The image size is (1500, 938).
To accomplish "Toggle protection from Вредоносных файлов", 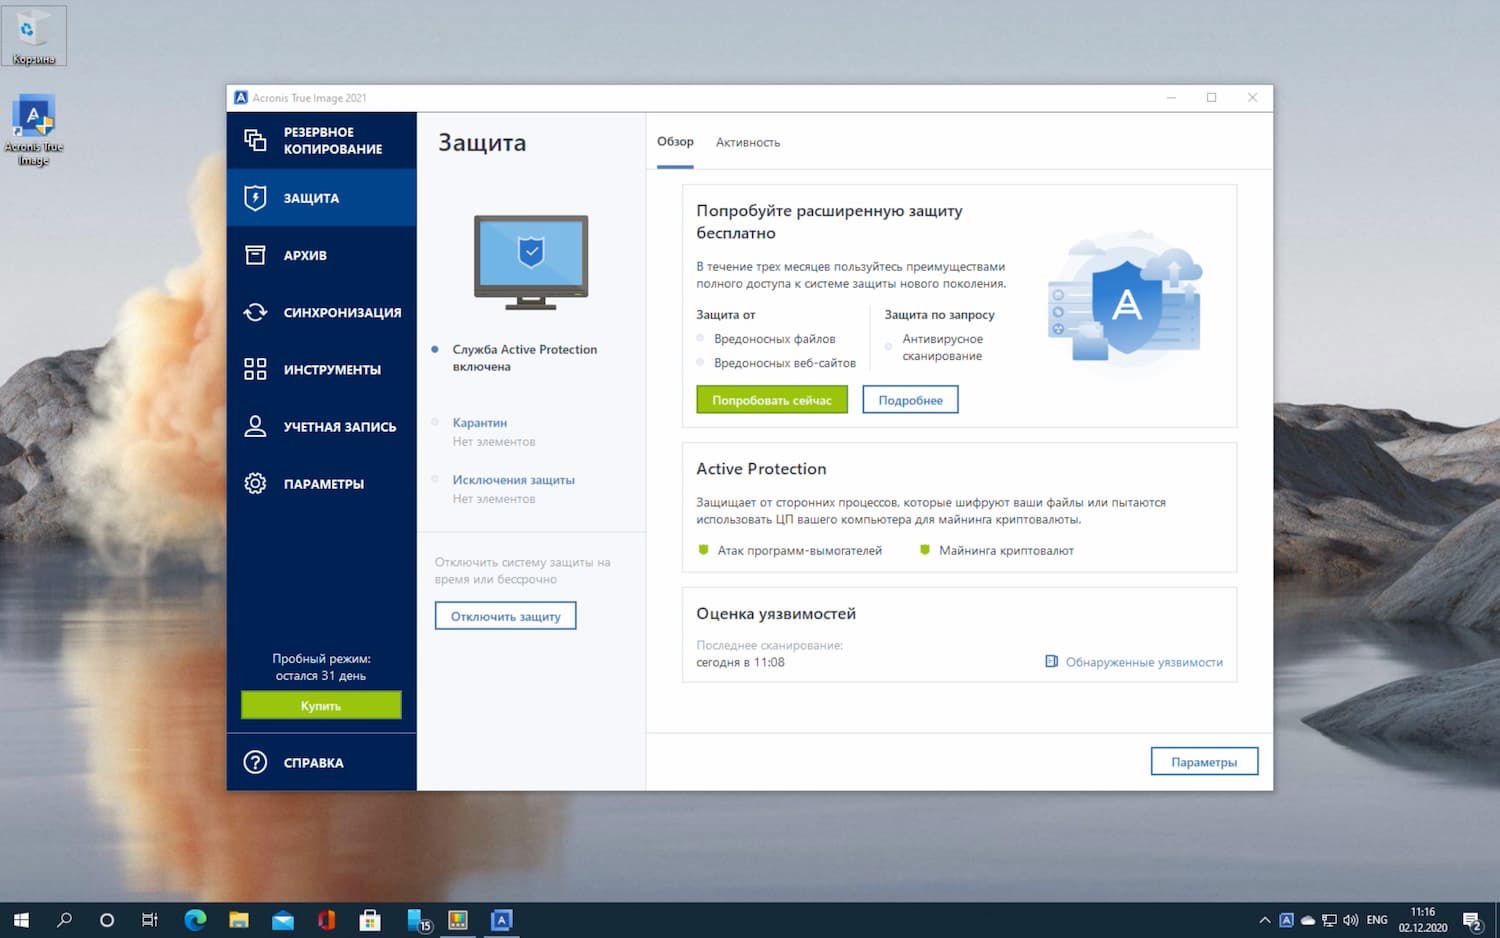I will [700, 339].
